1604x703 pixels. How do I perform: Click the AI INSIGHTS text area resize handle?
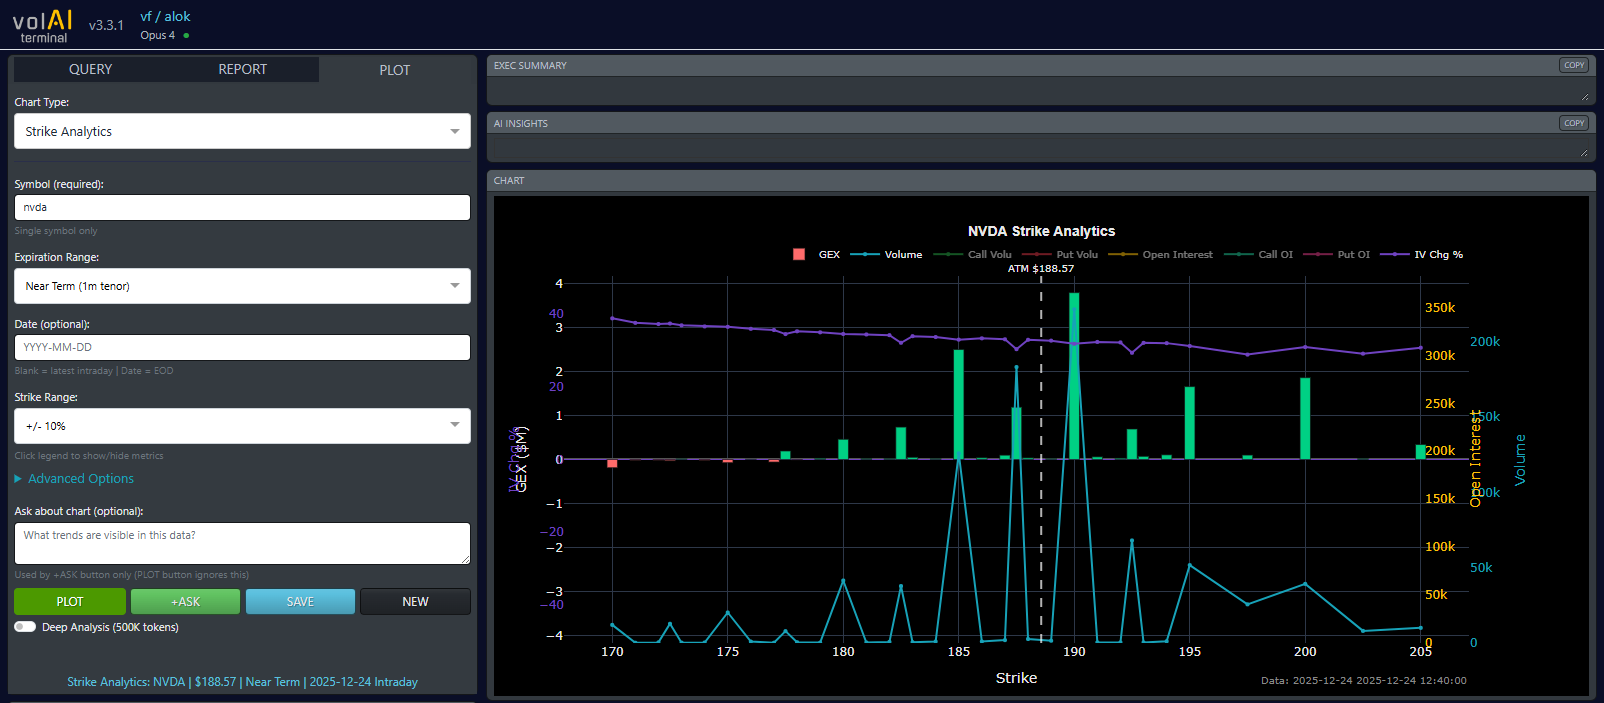click(1585, 153)
